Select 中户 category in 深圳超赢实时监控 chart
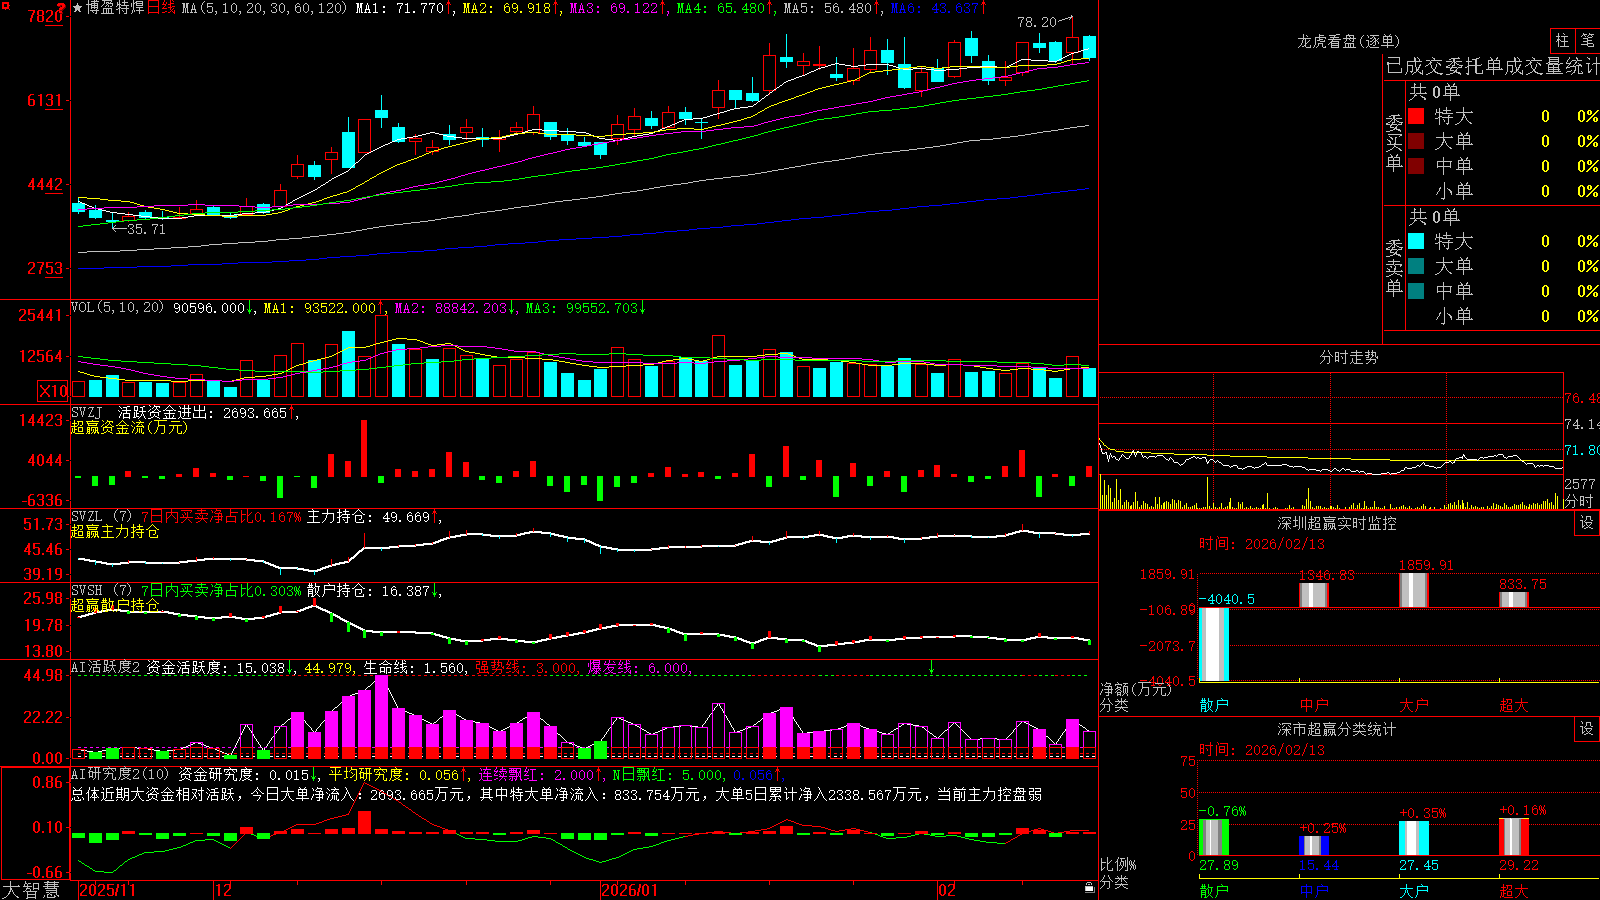This screenshot has width=1600, height=900. [x=1314, y=705]
